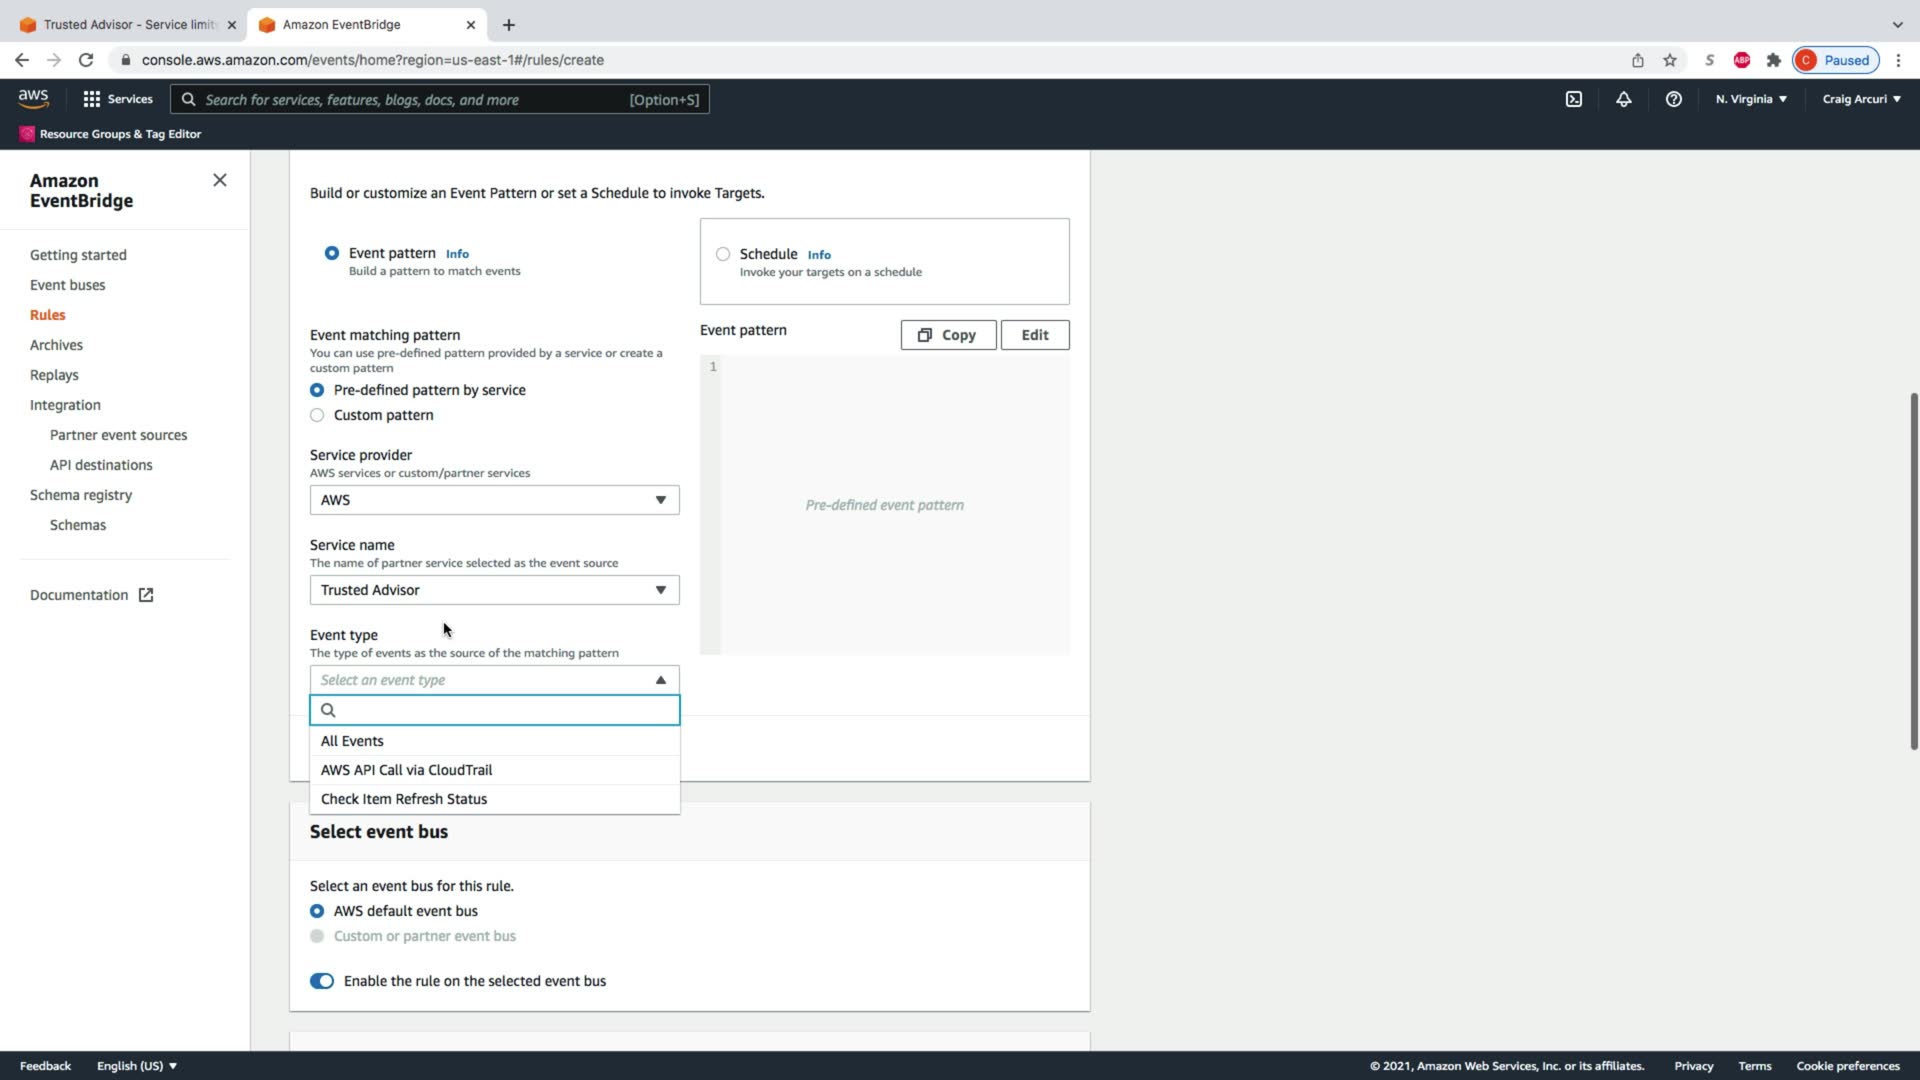Choose Custom pattern radio button
The image size is (1920, 1080).
(x=317, y=415)
